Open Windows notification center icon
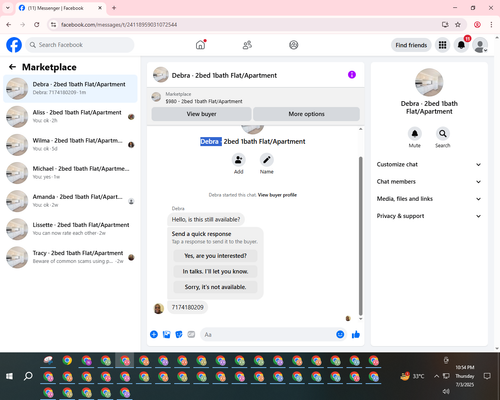Image resolution: width=500 pixels, height=400 pixels. click(487, 376)
